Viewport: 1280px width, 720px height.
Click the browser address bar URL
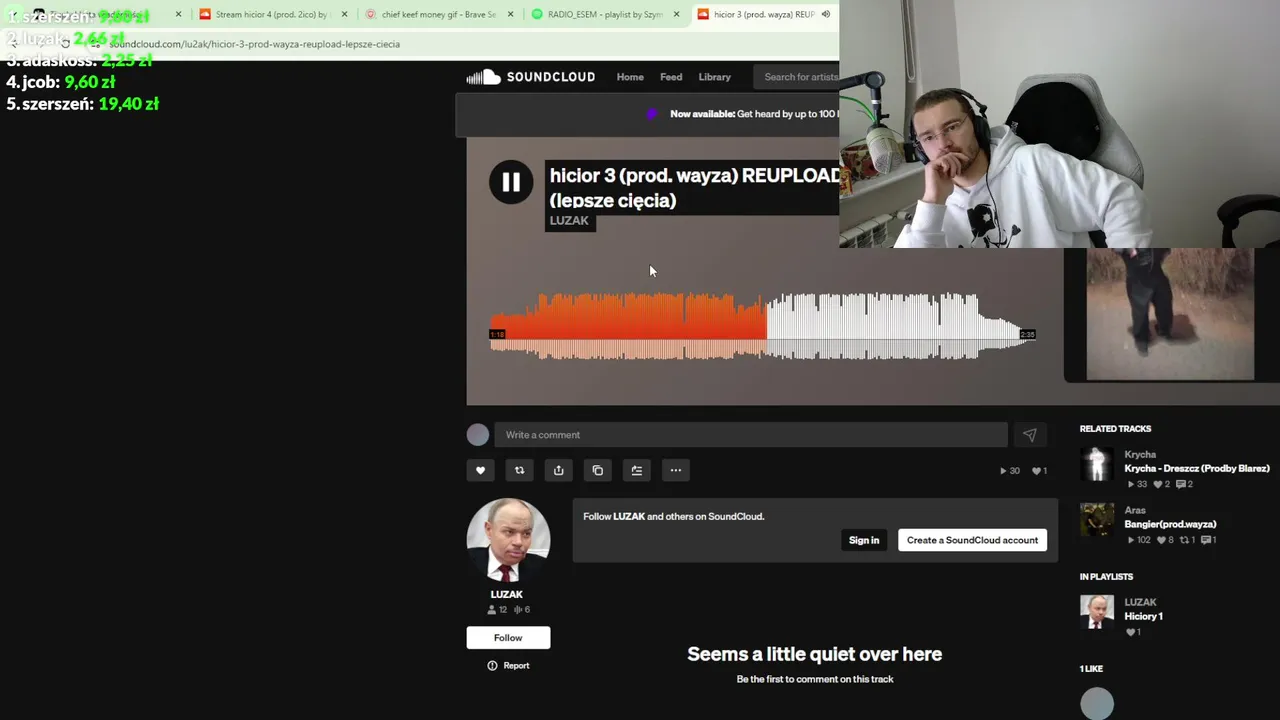254,44
